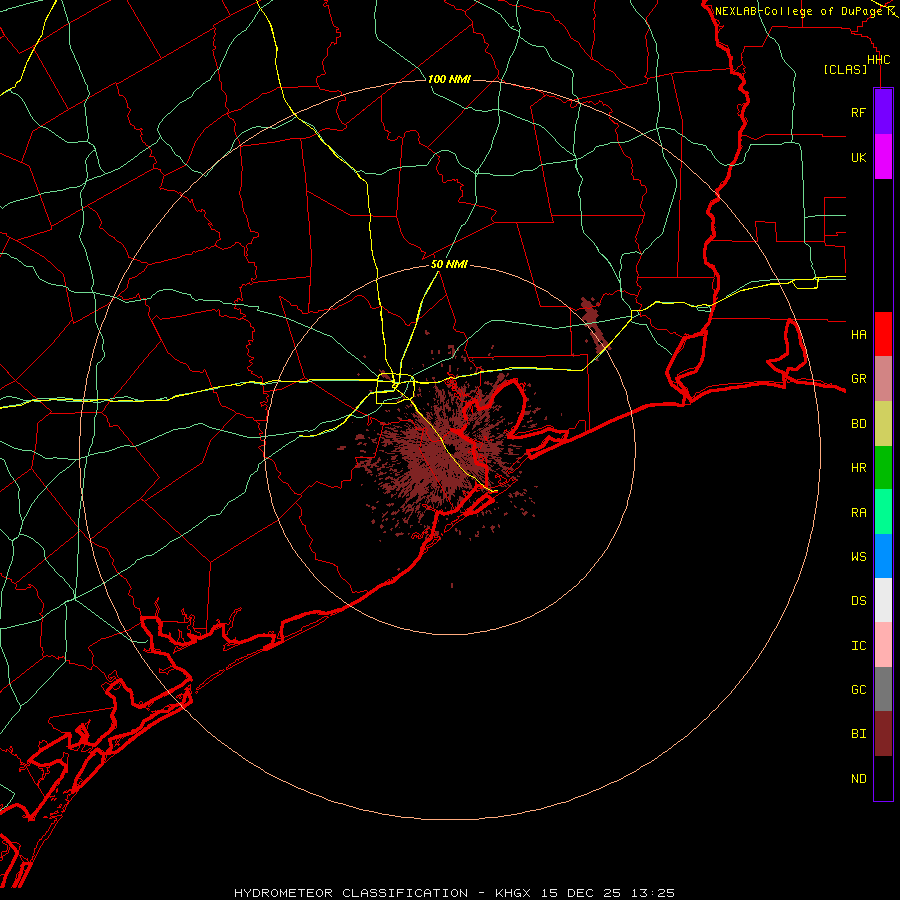This screenshot has height=900, width=900.
Task: Click the UK magenta legend swatch
Action: [x=883, y=157]
